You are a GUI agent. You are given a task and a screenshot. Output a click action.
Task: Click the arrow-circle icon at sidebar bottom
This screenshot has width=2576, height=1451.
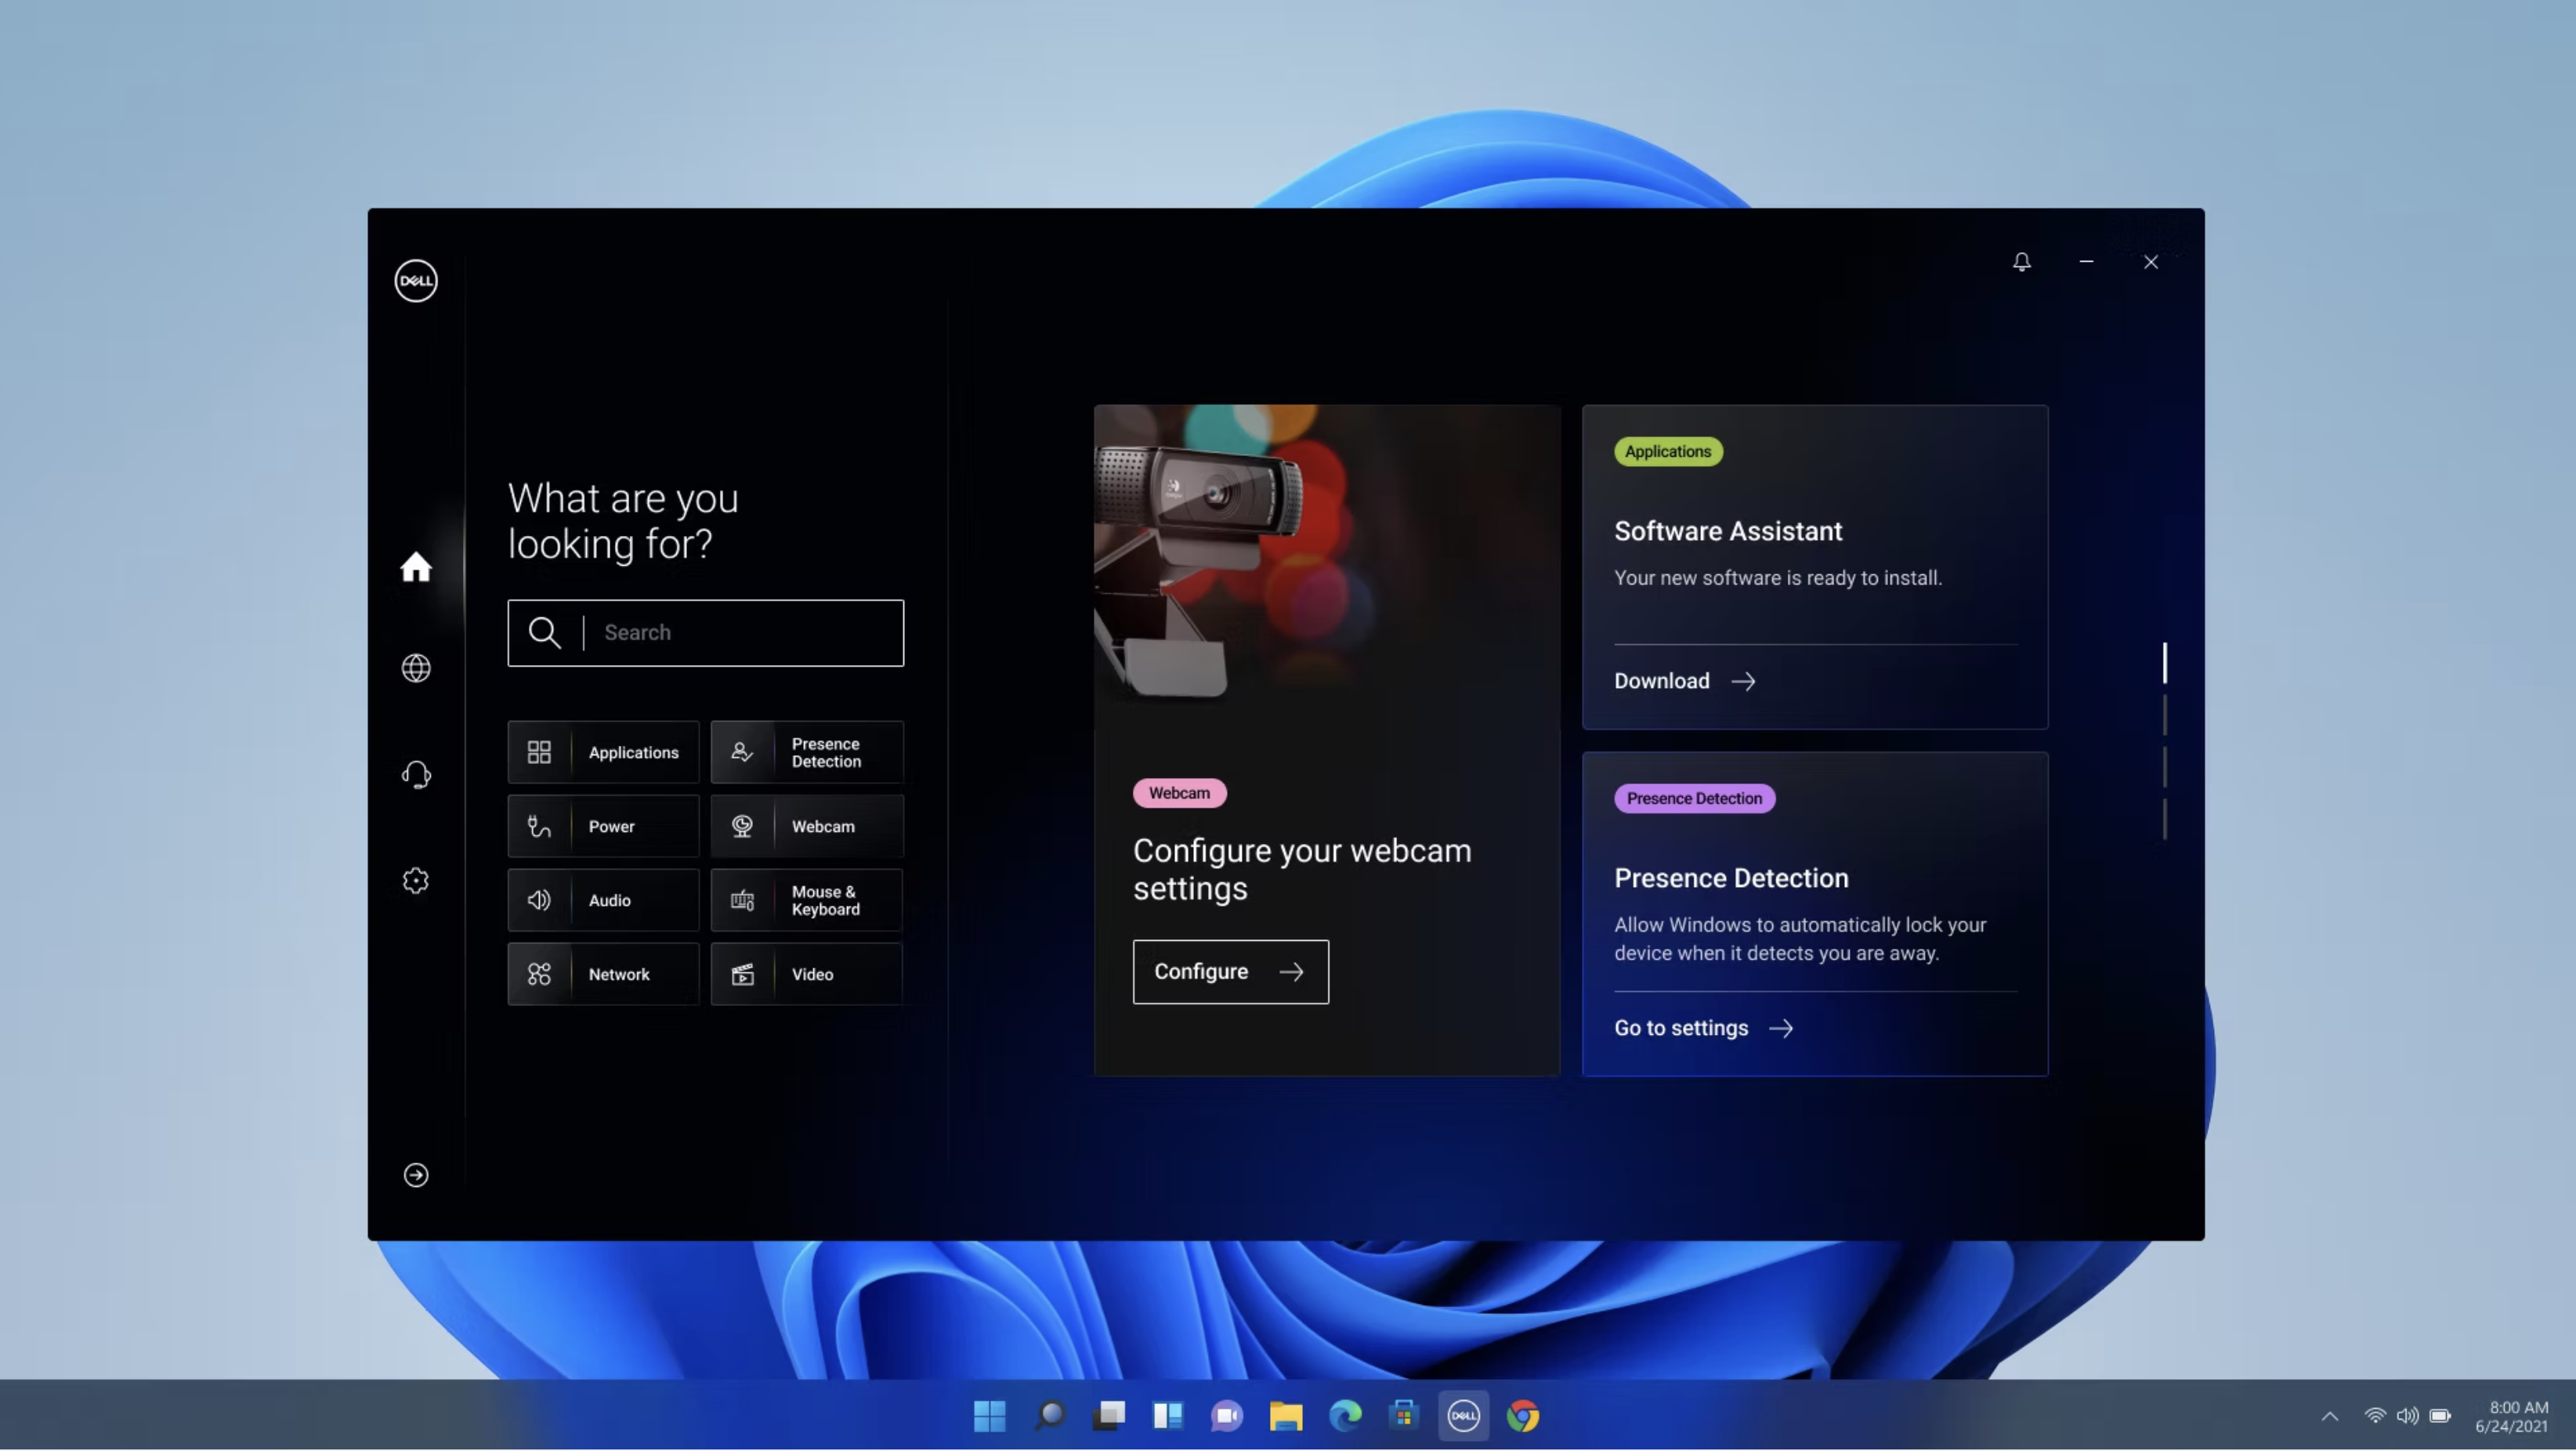(x=416, y=1175)
